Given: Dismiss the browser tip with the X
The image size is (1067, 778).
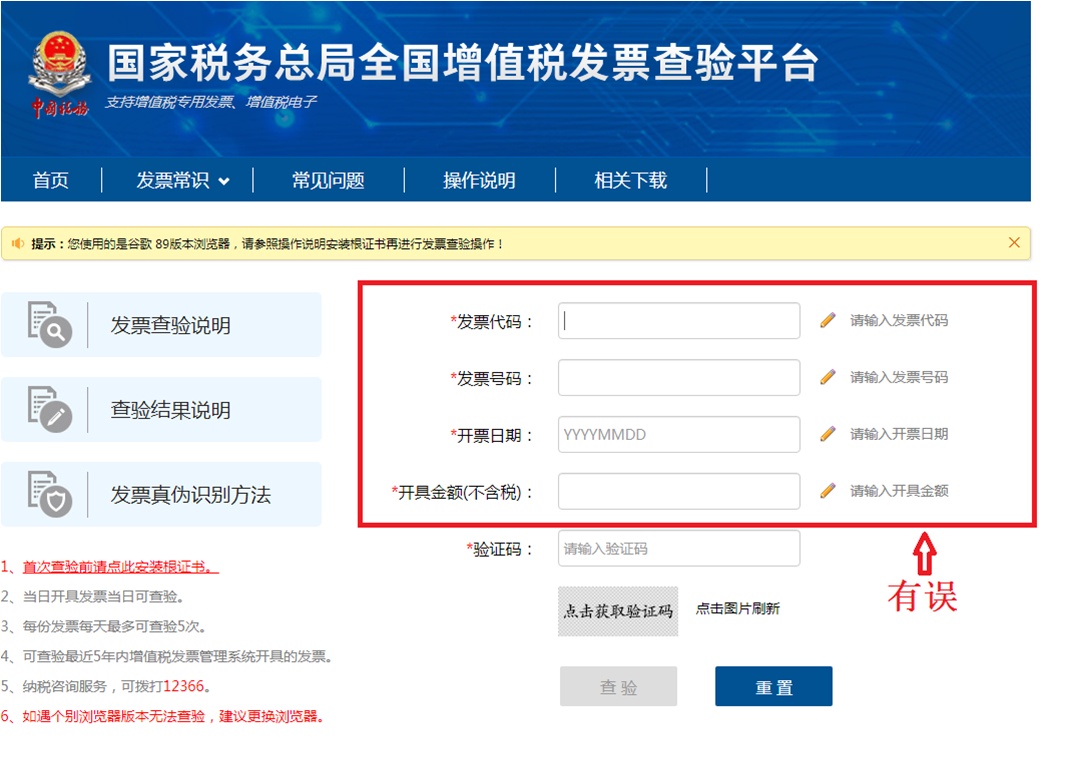Looking at the screenshot, I should click(1014, 242).
